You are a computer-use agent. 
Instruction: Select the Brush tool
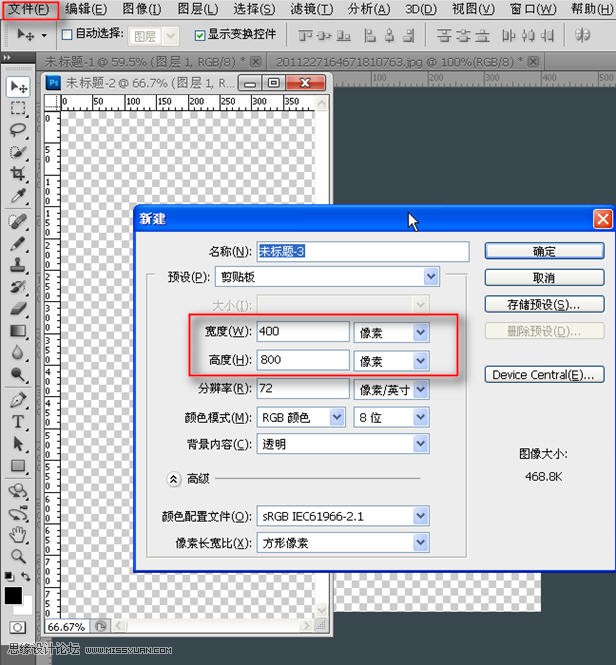(x=18, y=243)
